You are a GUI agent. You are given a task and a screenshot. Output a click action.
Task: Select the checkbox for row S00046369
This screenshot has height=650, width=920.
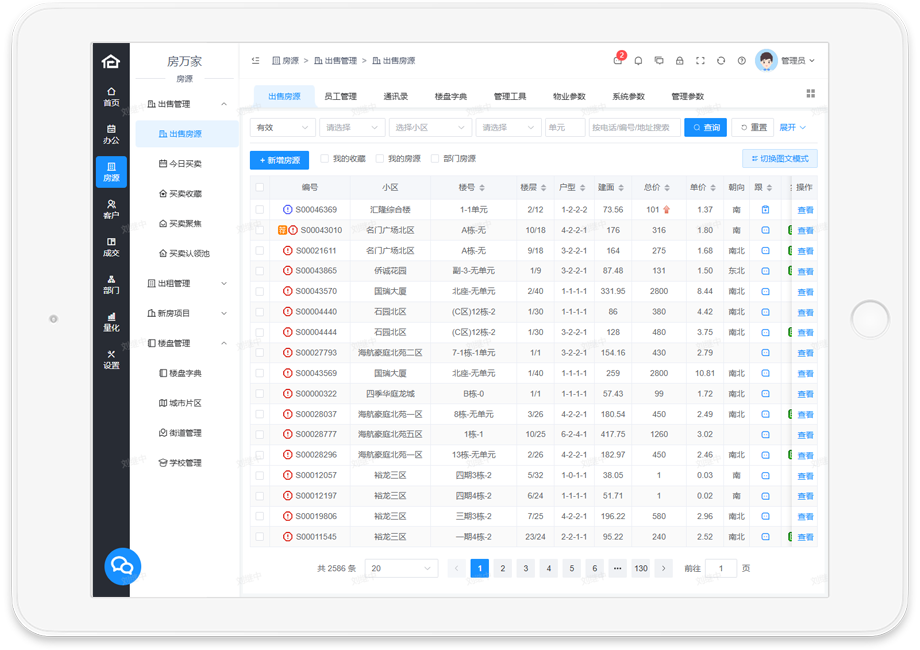coord(259,209)
